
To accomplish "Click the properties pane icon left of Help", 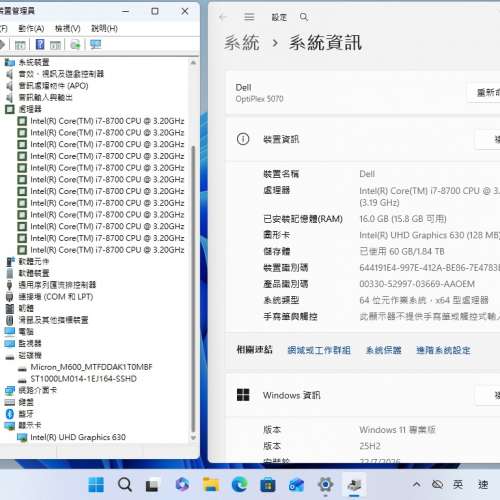I will (20, 45).
